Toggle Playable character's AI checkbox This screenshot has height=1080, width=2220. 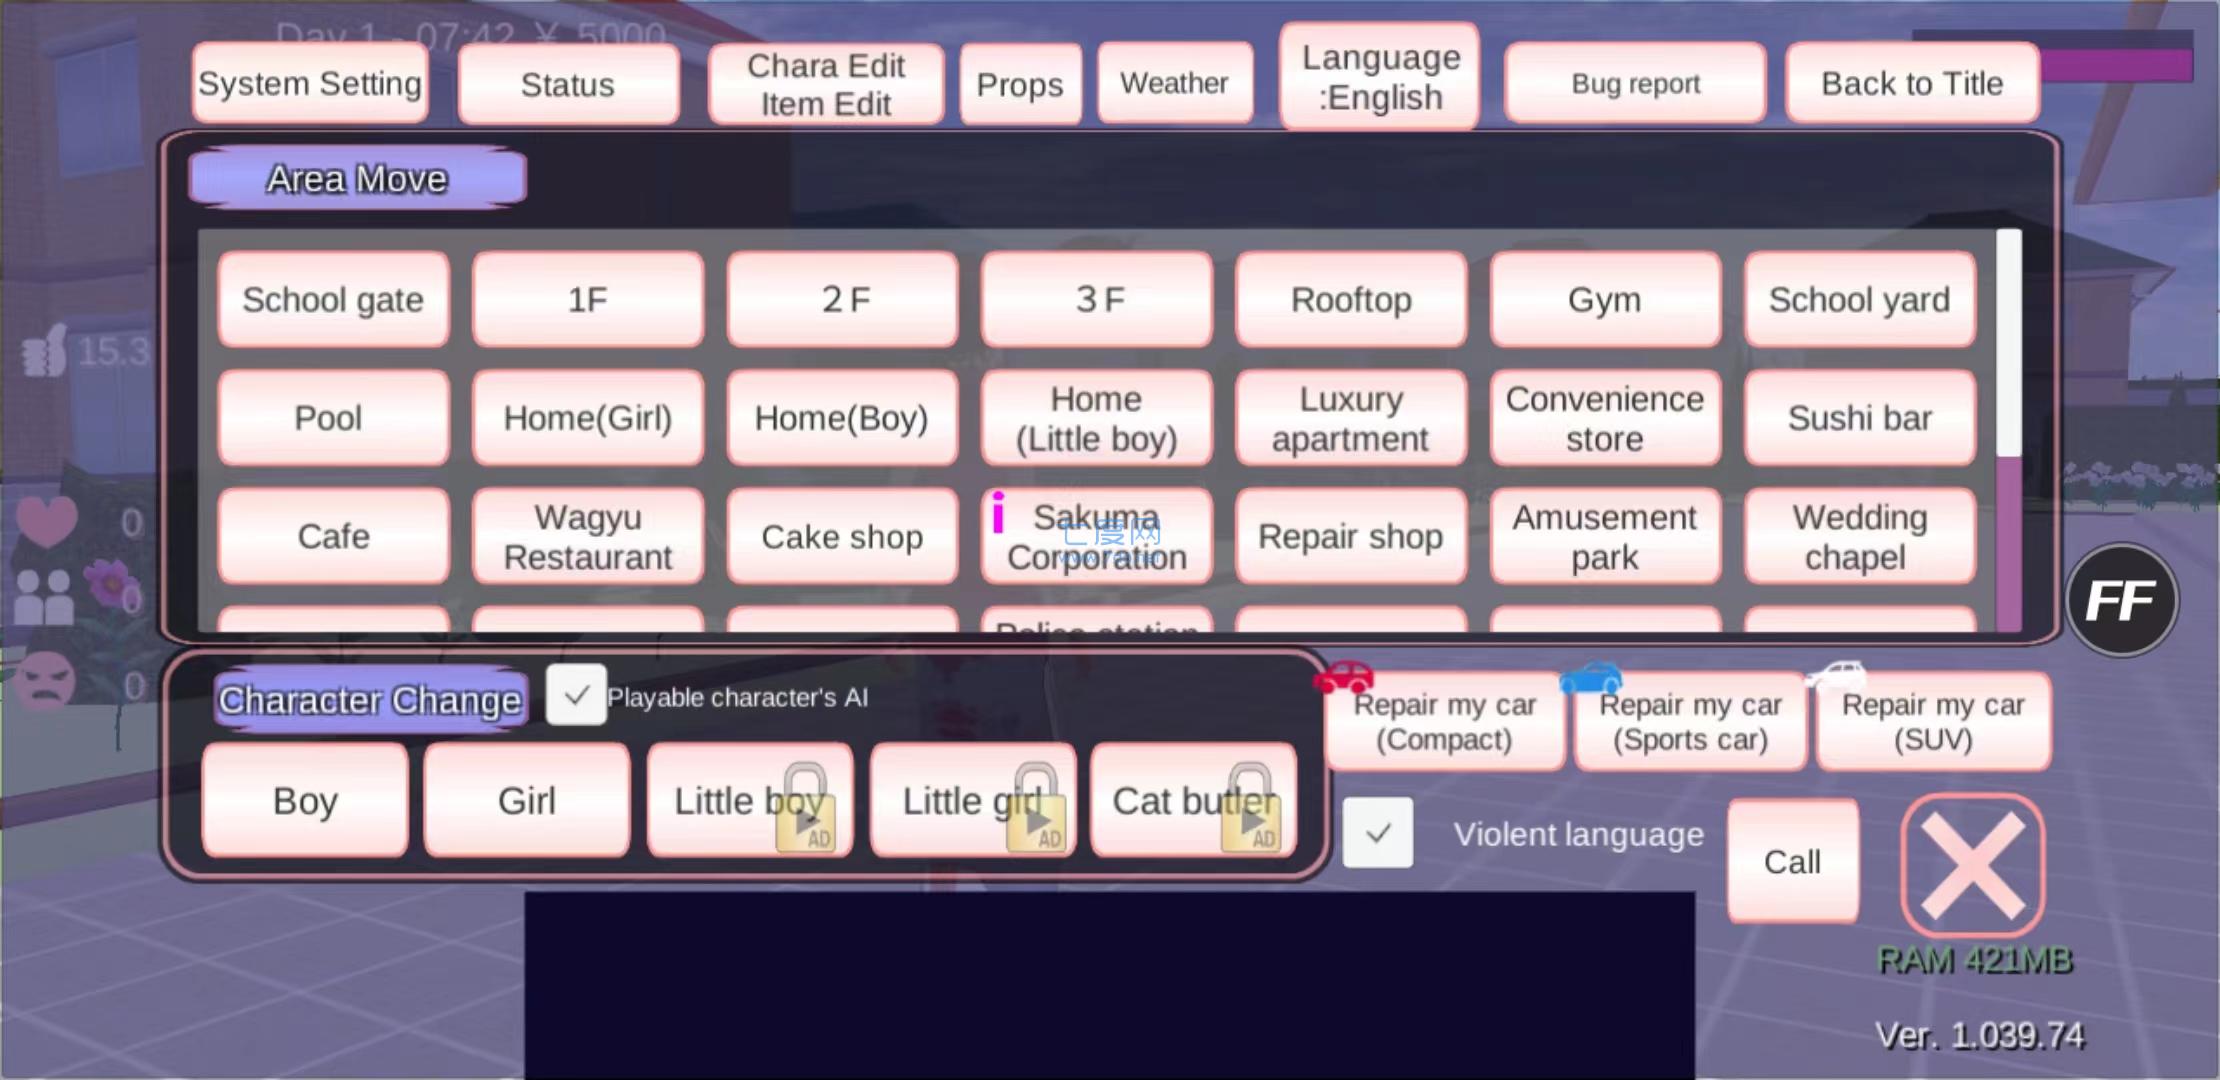pyautogui.click(x=578, y=695)
